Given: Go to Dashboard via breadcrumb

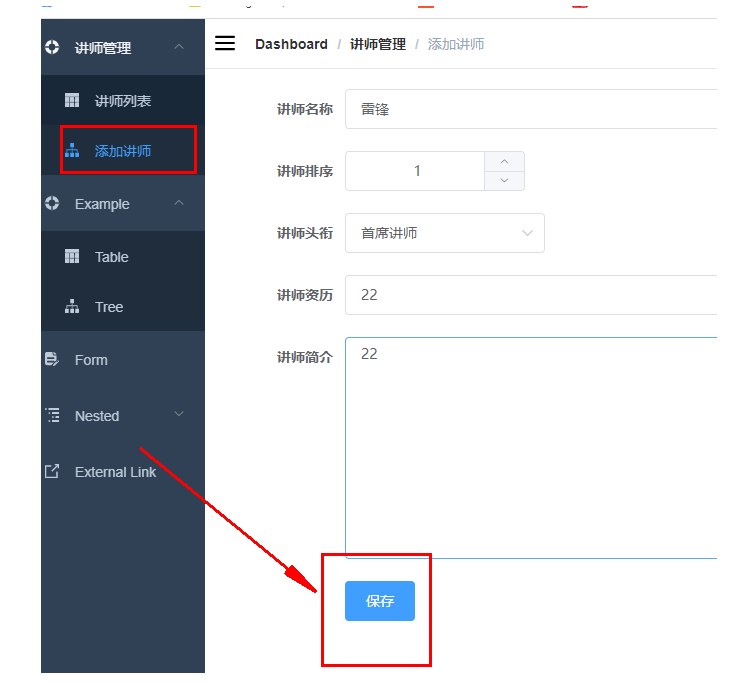Looking at the screenshot, I should tap(291, 44).
